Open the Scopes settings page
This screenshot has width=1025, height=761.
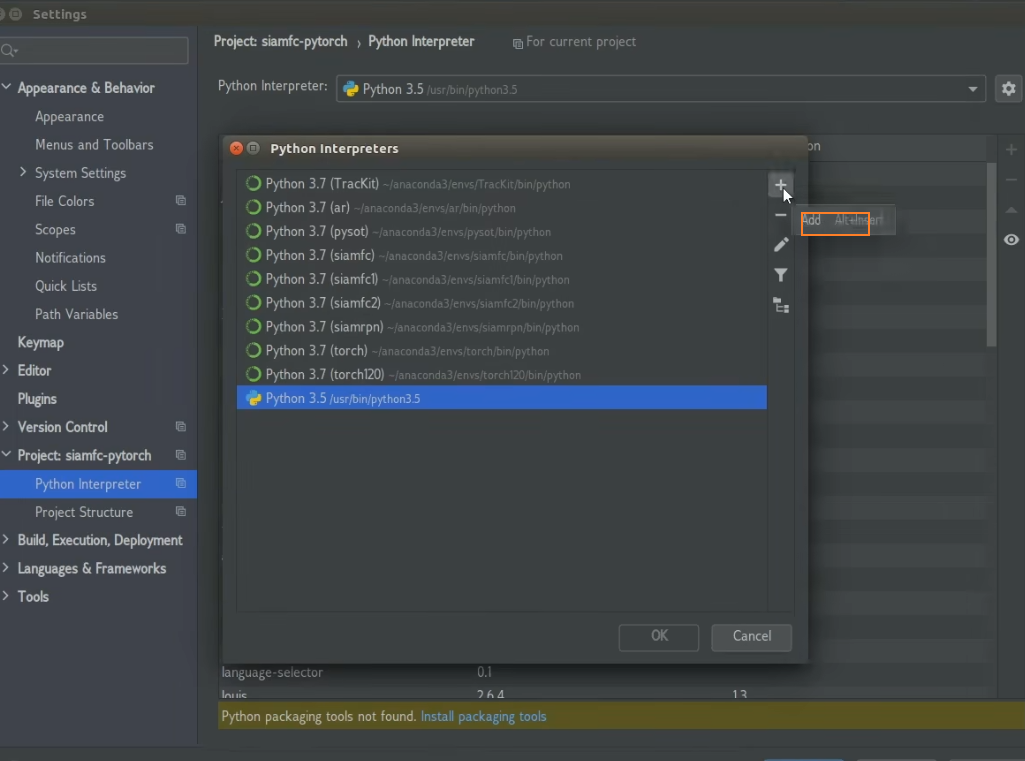[55, 229]
